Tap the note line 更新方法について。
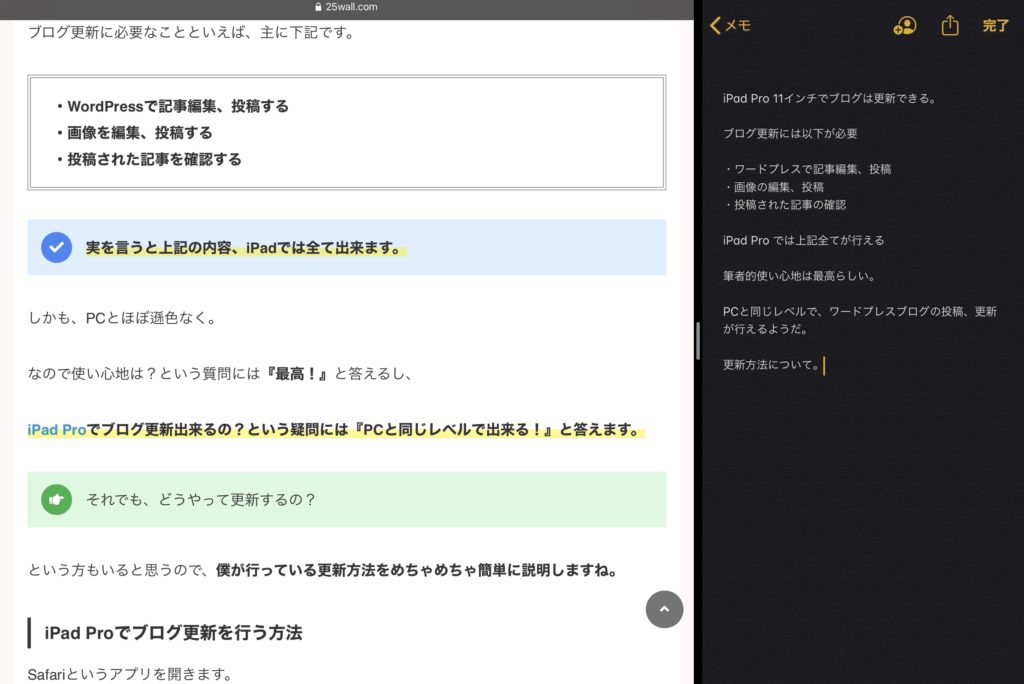 tap(771, 365)
